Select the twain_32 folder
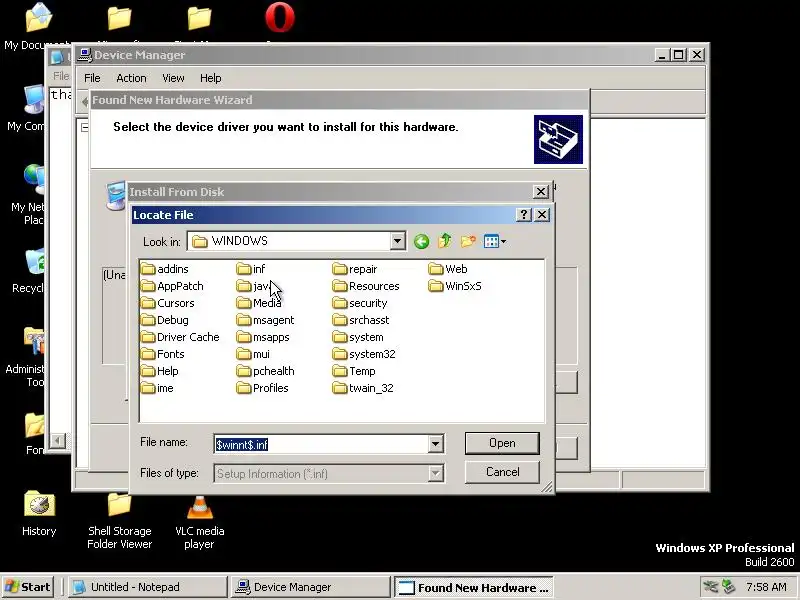Viewport: 800px width, 600px height. (363, 388)
